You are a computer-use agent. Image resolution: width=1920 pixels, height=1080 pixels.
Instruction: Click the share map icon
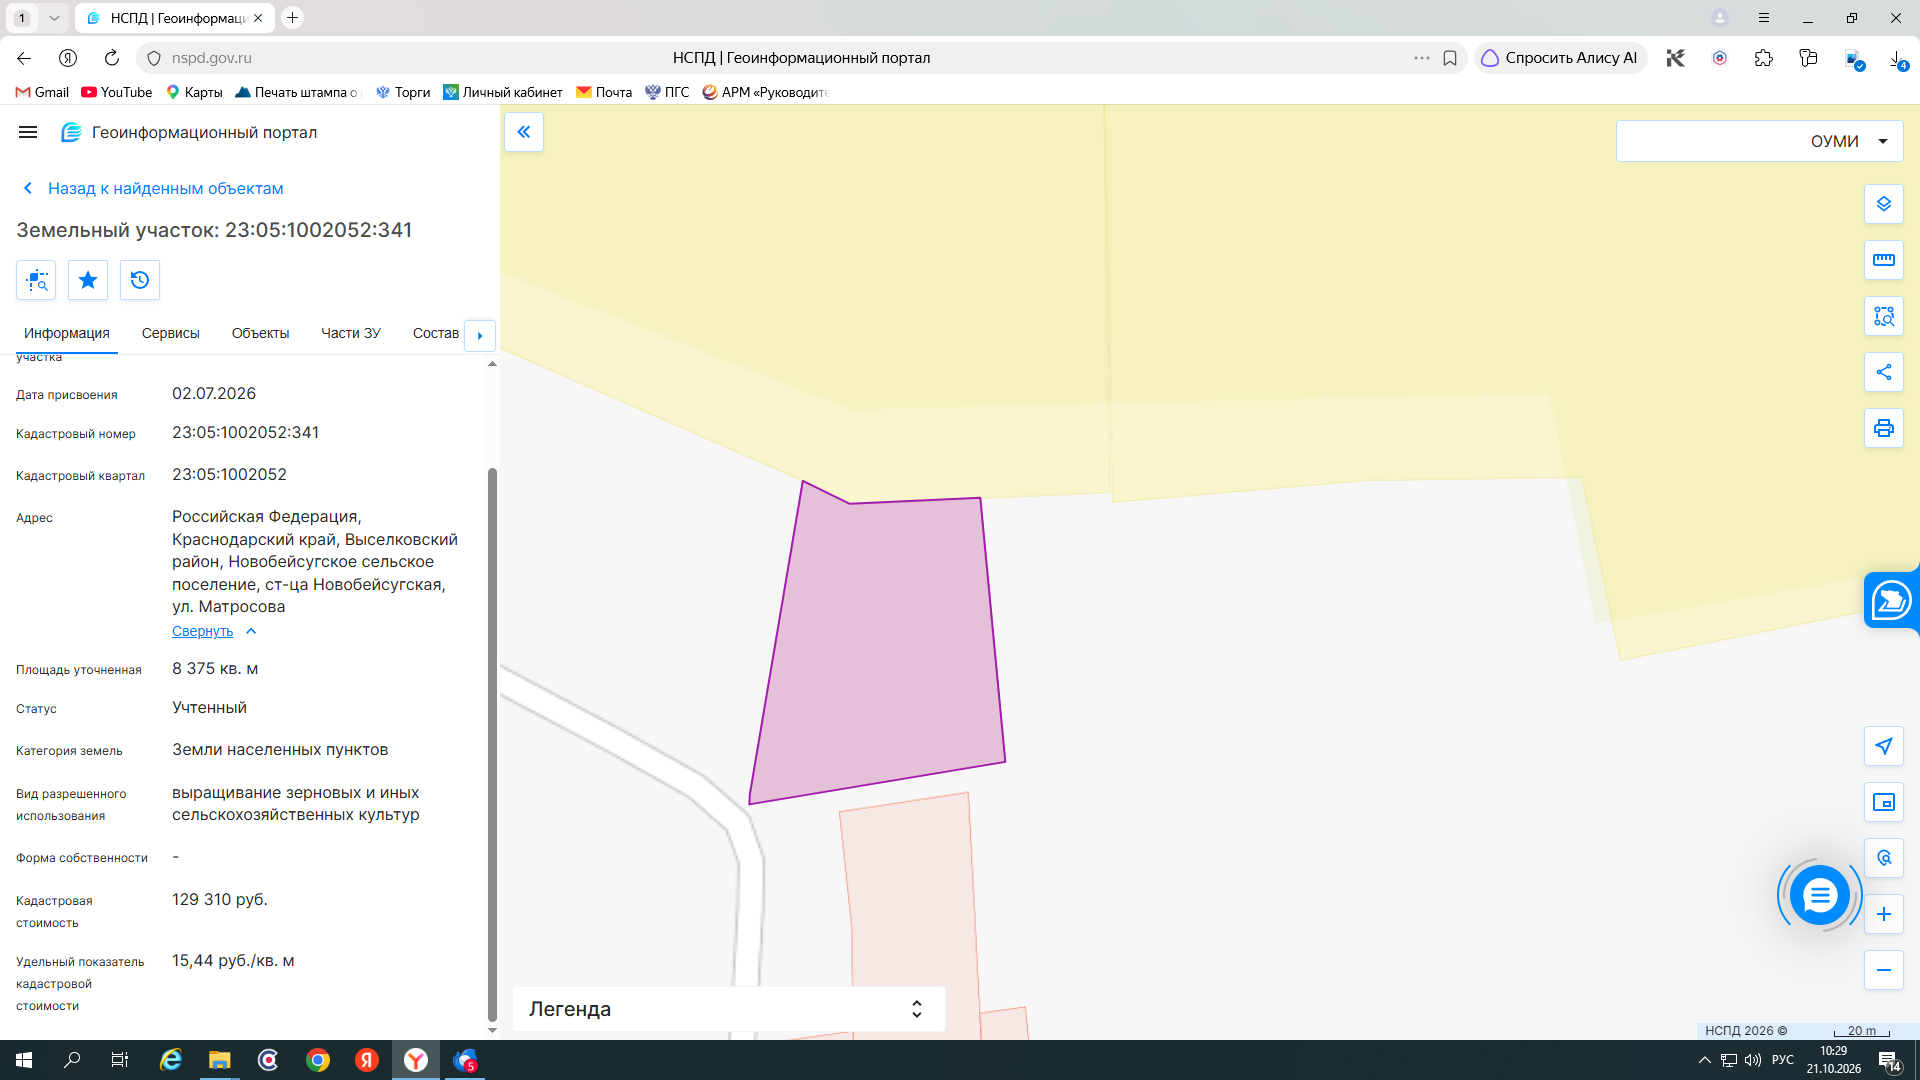pos(1884,372)
